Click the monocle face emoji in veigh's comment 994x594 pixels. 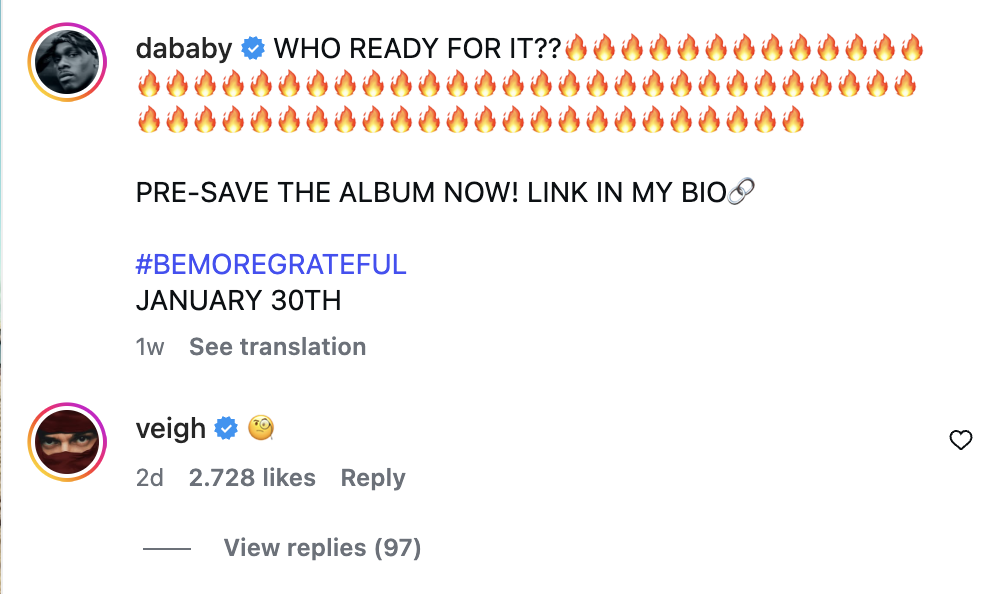[x=261, y=429]
